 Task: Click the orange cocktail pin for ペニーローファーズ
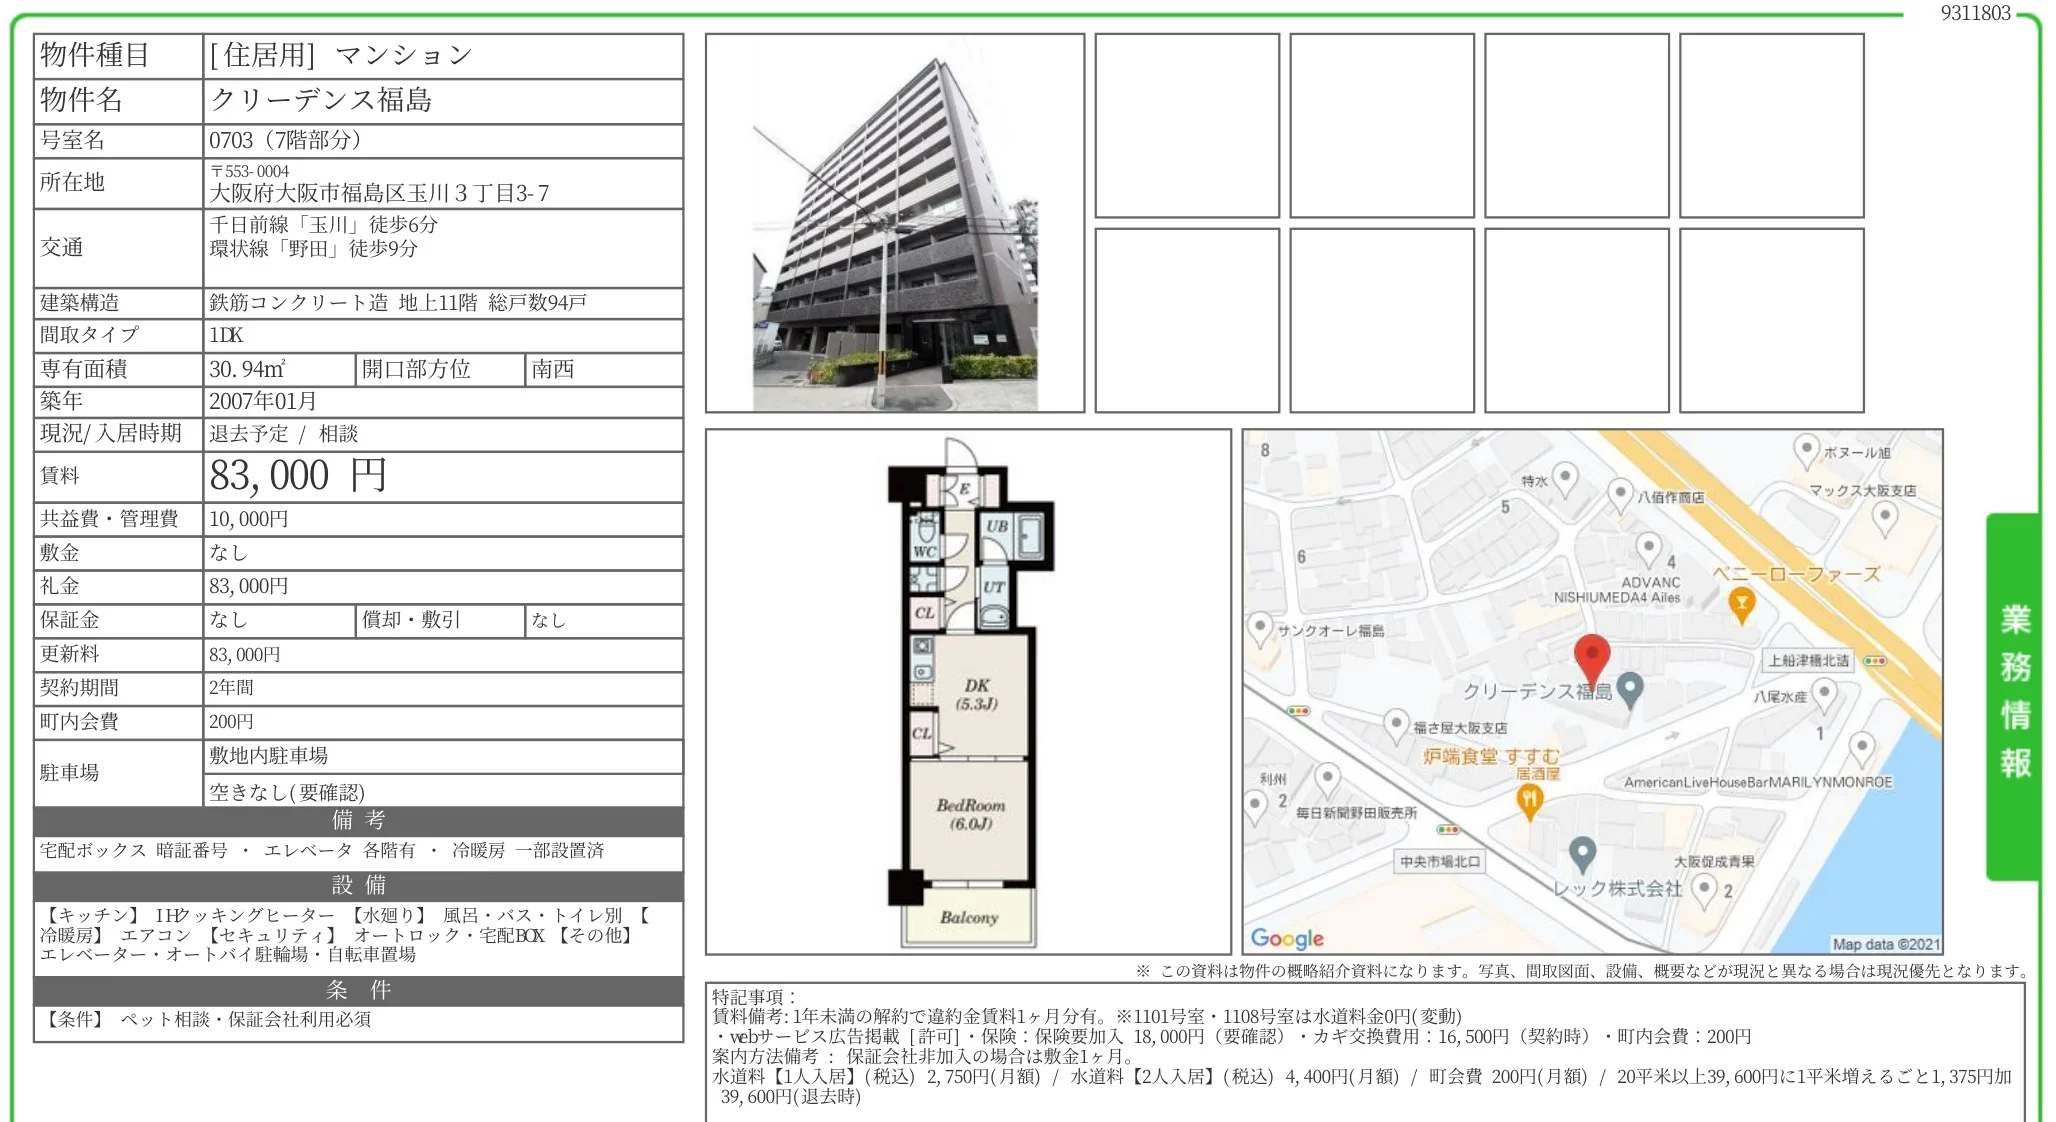point(1741,603)
